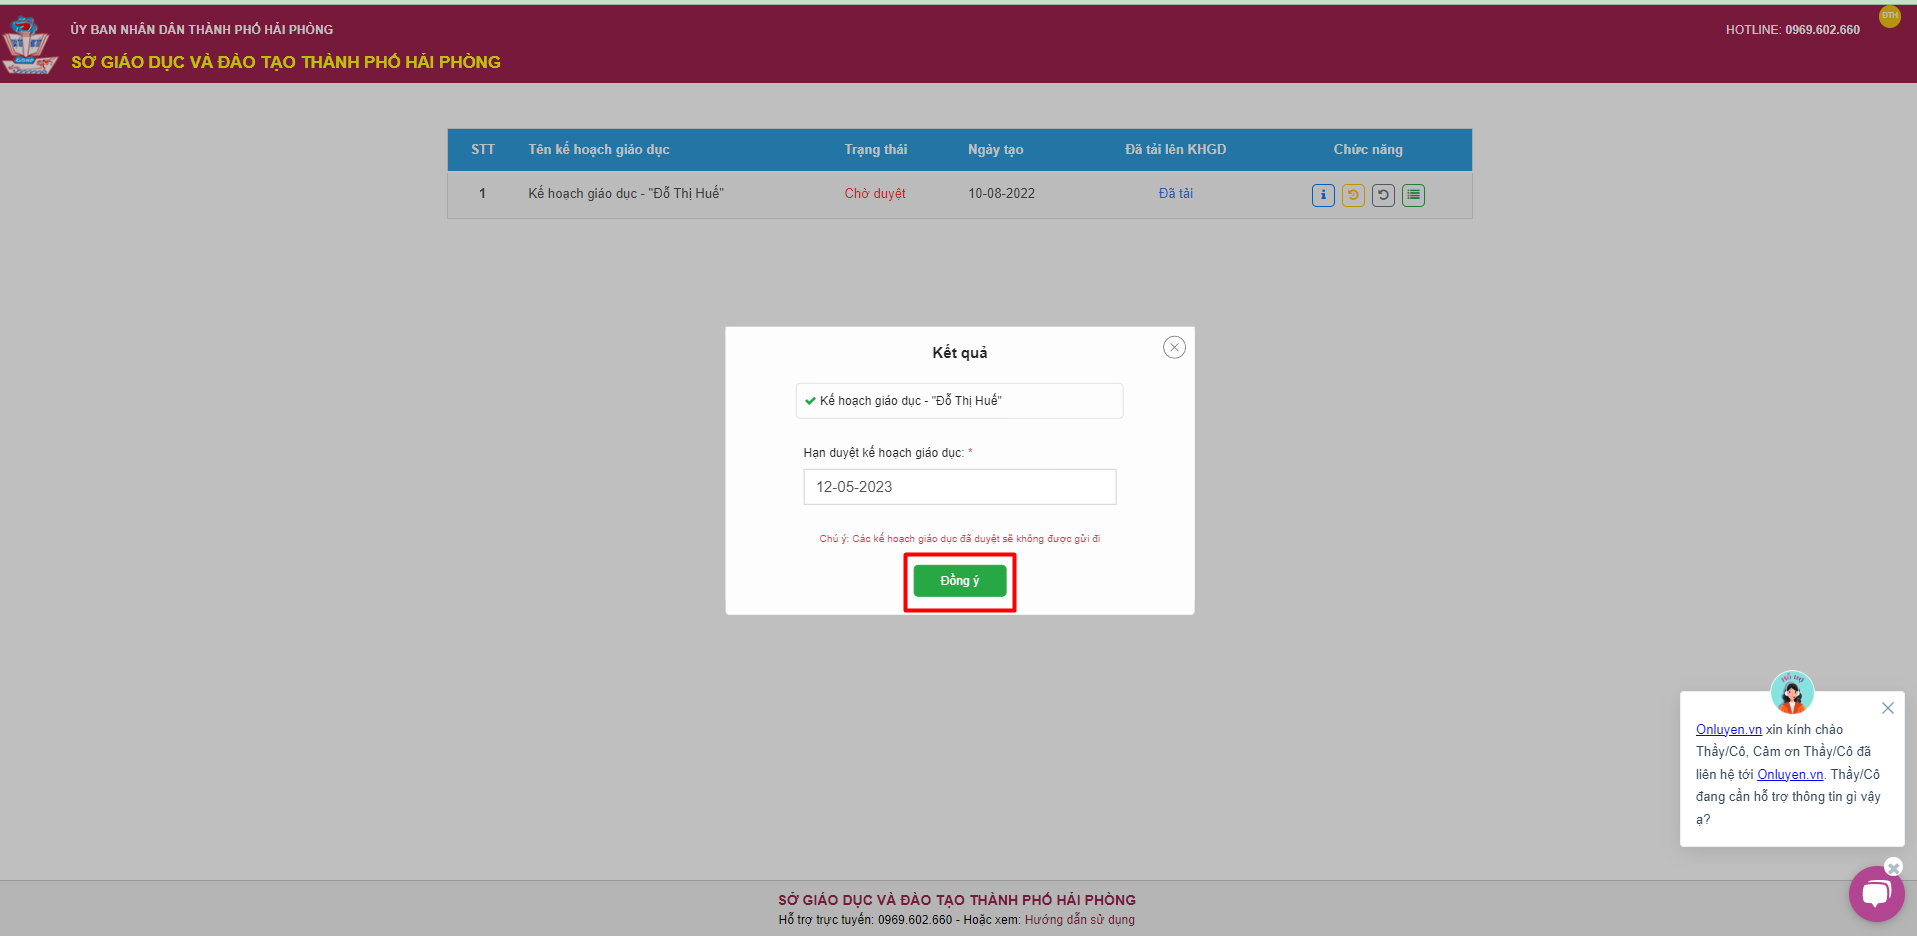Click the education department logo at top-left
This screenshot has width=1917, height=936.
pos(27,45)
